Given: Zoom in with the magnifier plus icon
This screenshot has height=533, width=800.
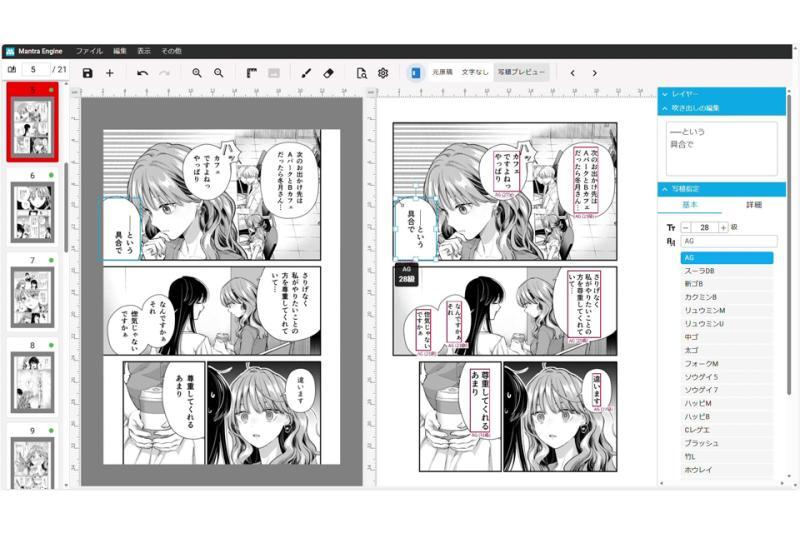Looking at the screenshot, I should 197,73.
